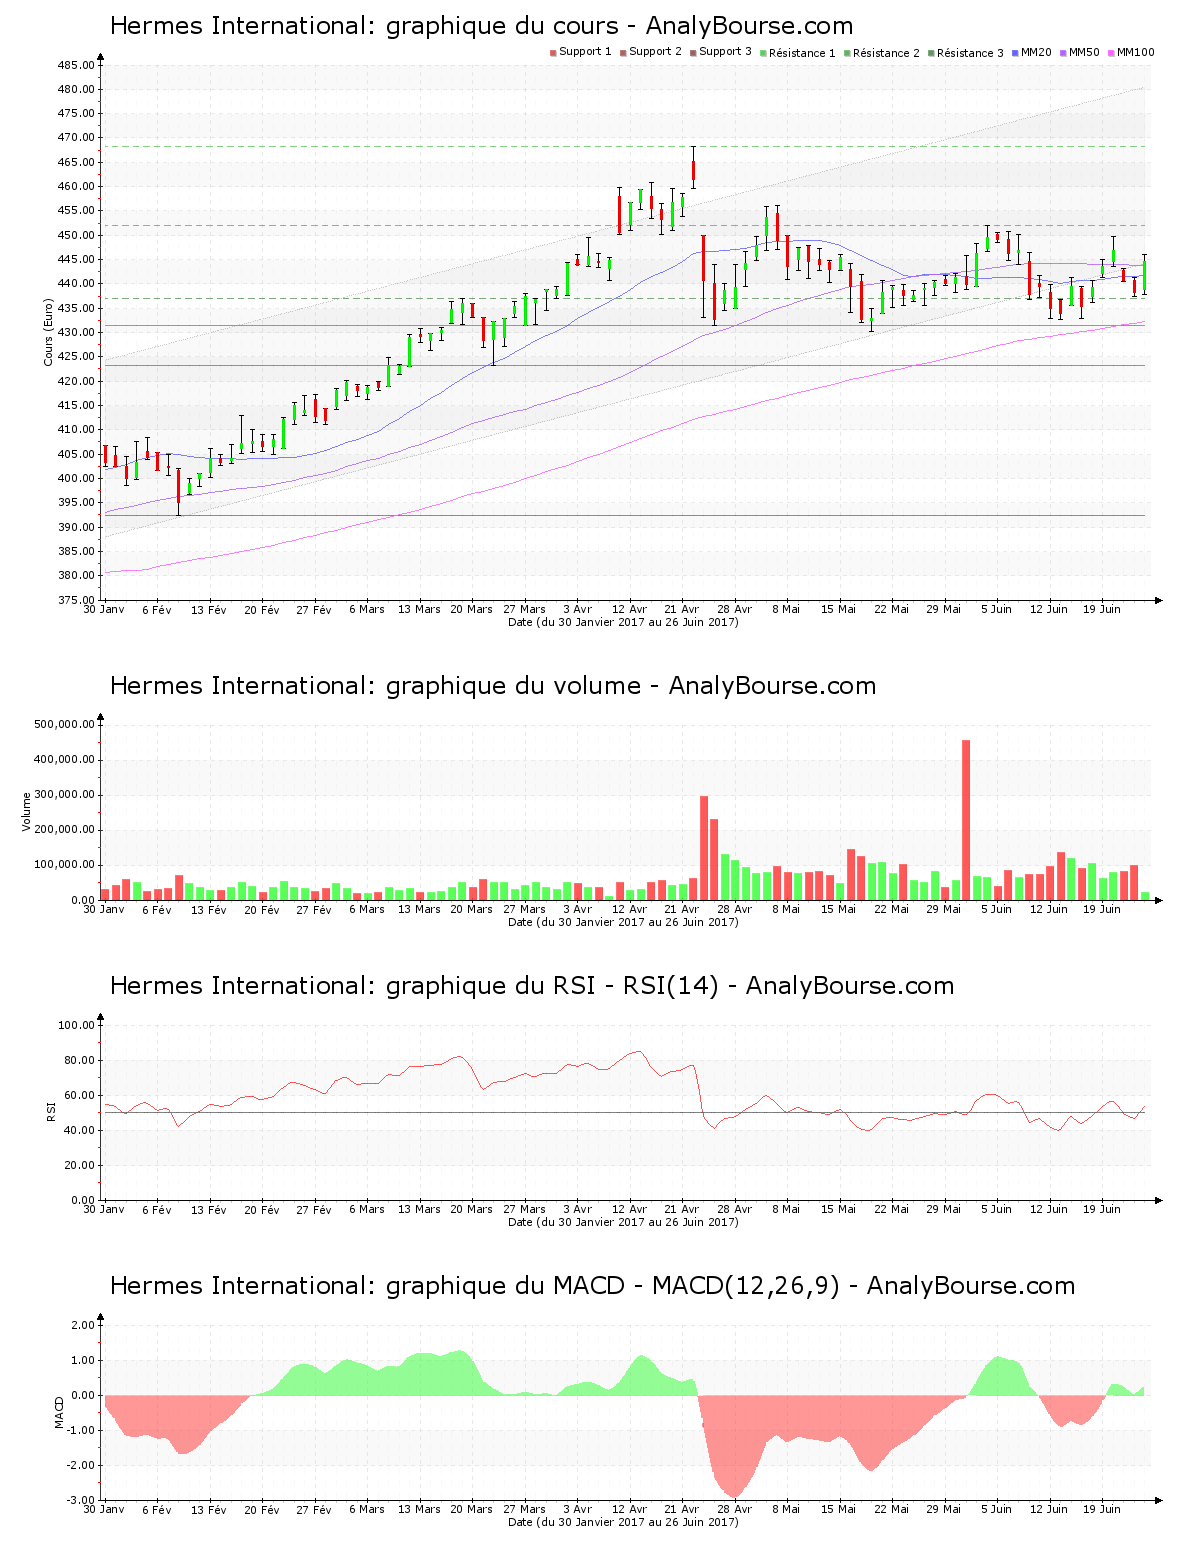
Task: Click the 'RSI' vertical axis label
Action: point(51,1111)
